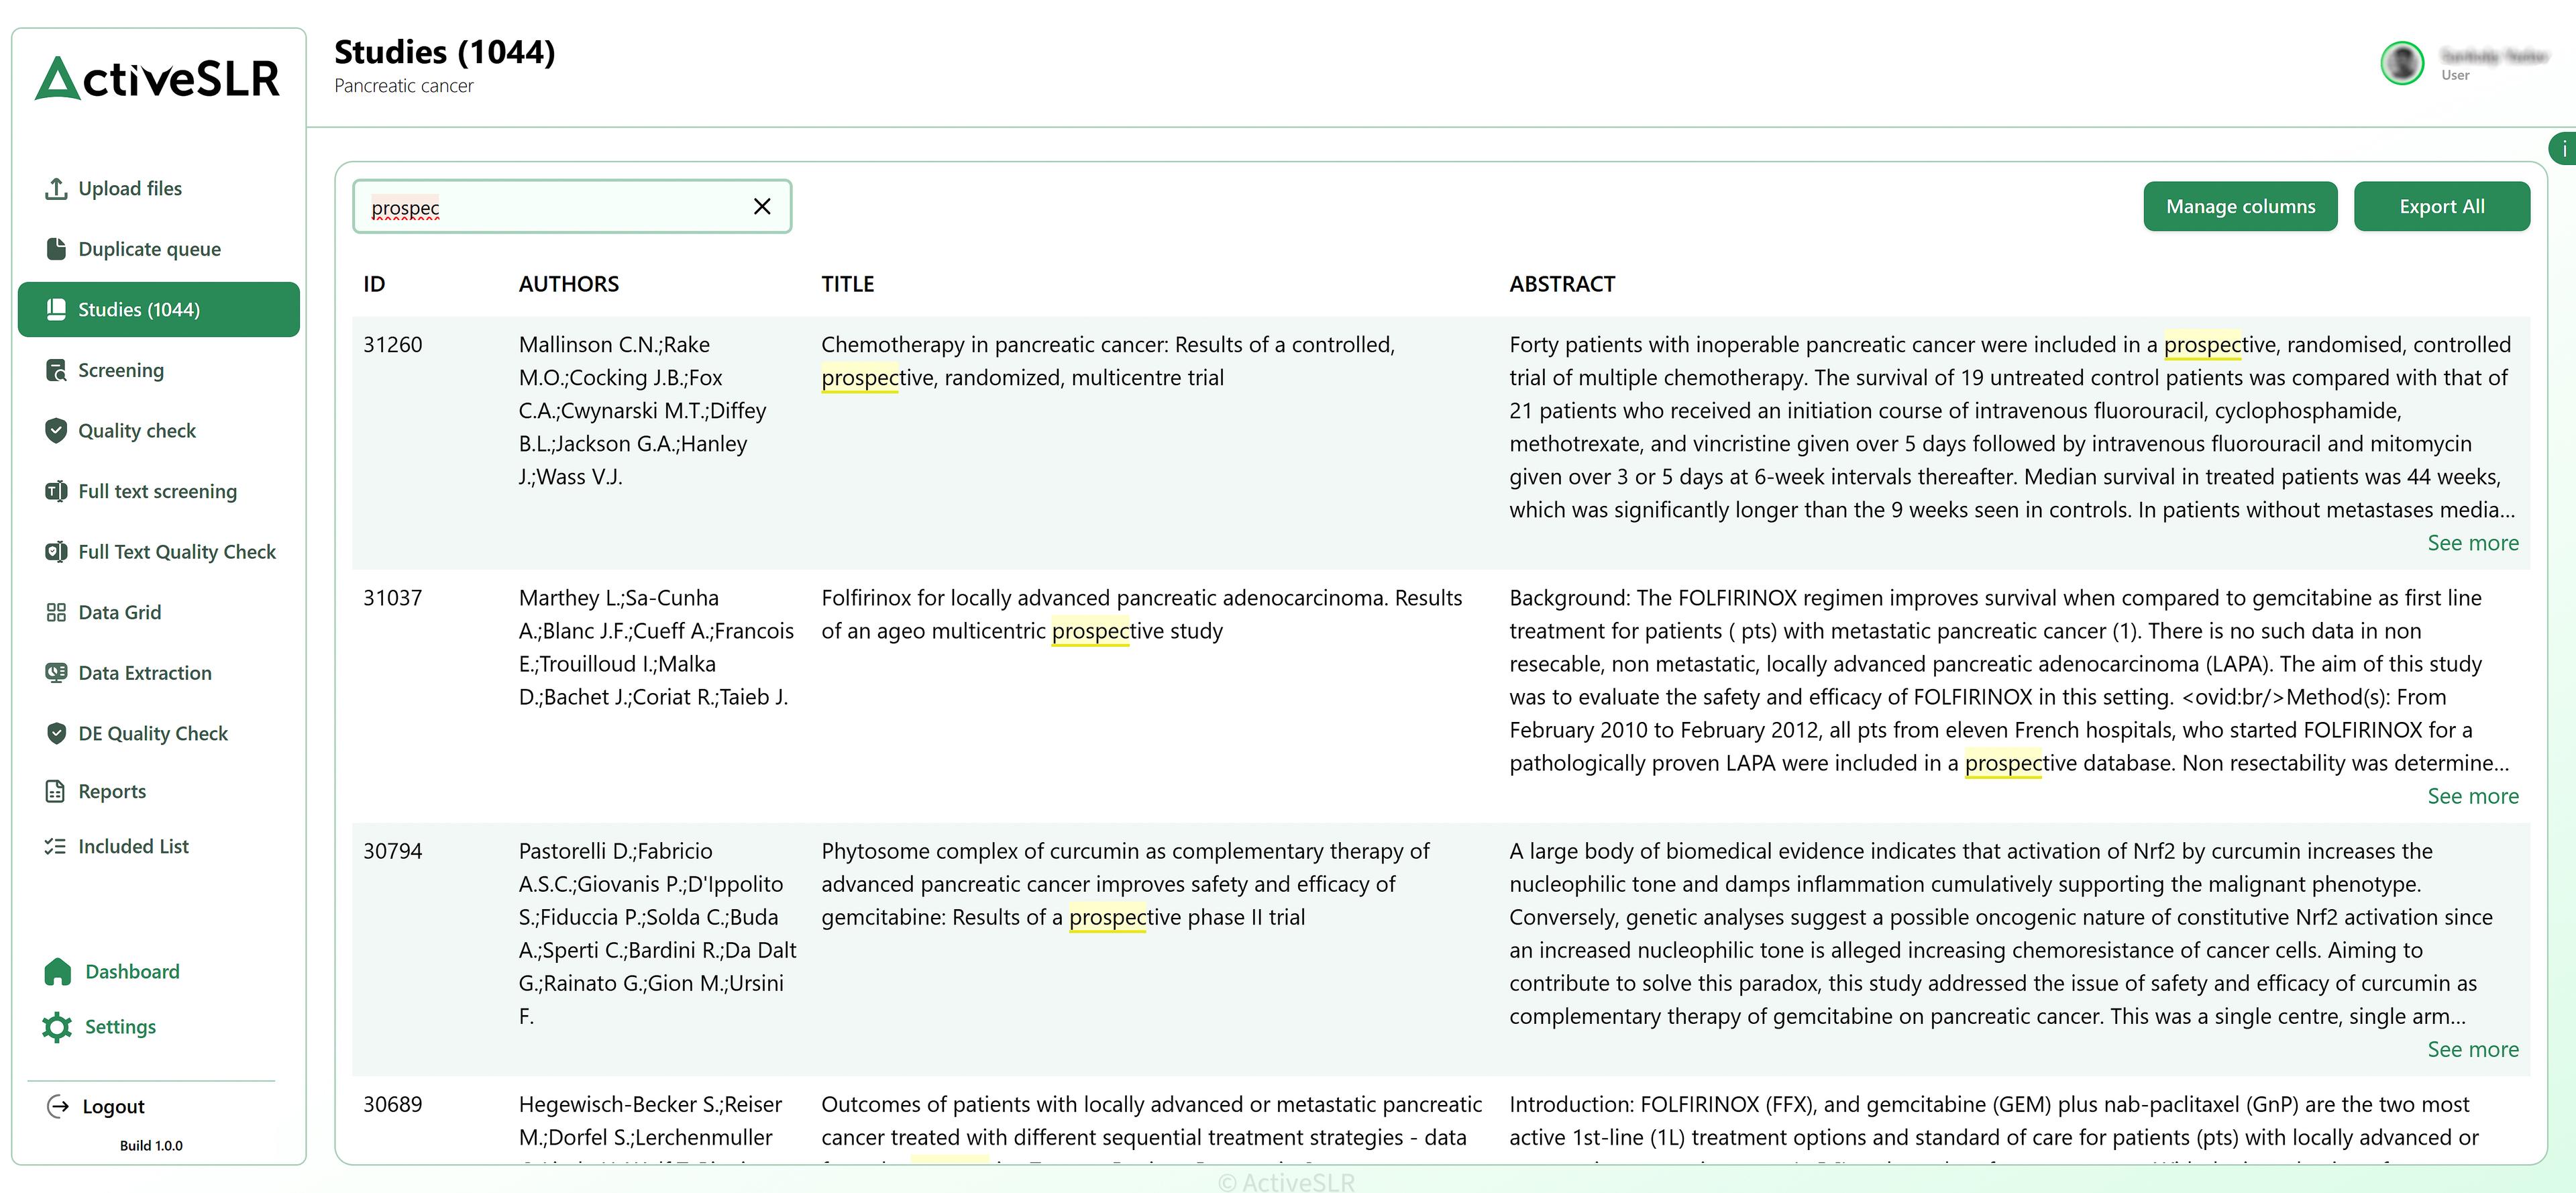Click the Data Grid squares icon
2576x1193 pixels.
(56, 612)
